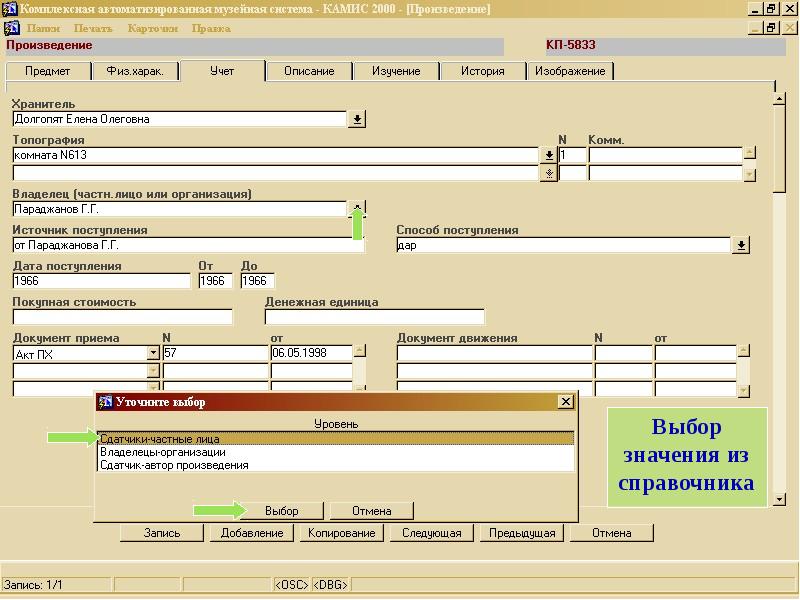This screenshot has height=600, width=800.
Task: Open the Способ поступления lookup arrow
Action: coord(741,245)
